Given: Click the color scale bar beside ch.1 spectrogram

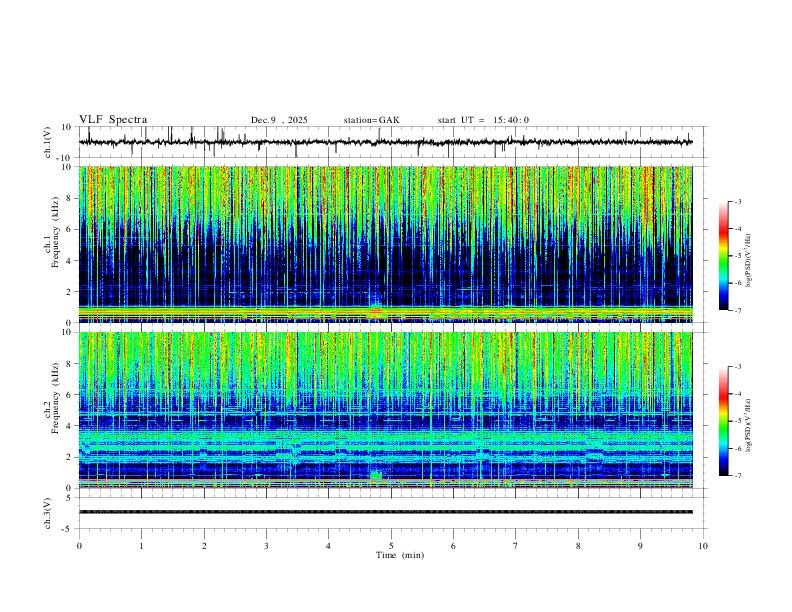Looking at the screenshot, I should click(x=723, y=256).
